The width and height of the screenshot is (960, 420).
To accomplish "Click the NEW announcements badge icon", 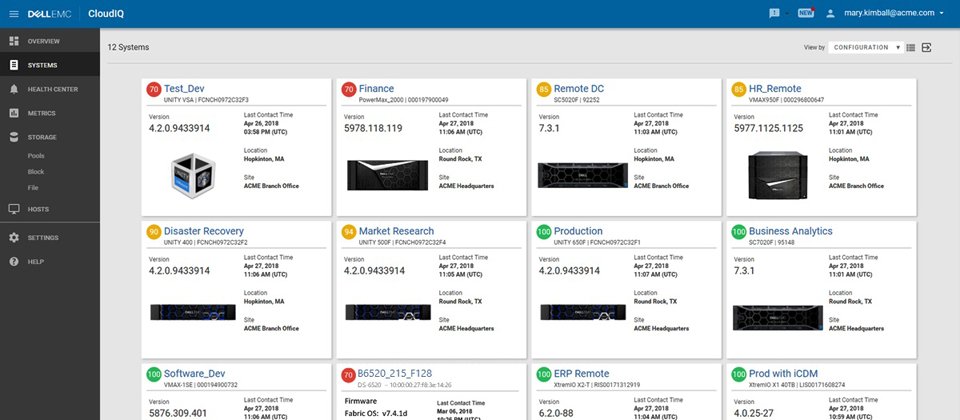I will click(x=806, y=13).
